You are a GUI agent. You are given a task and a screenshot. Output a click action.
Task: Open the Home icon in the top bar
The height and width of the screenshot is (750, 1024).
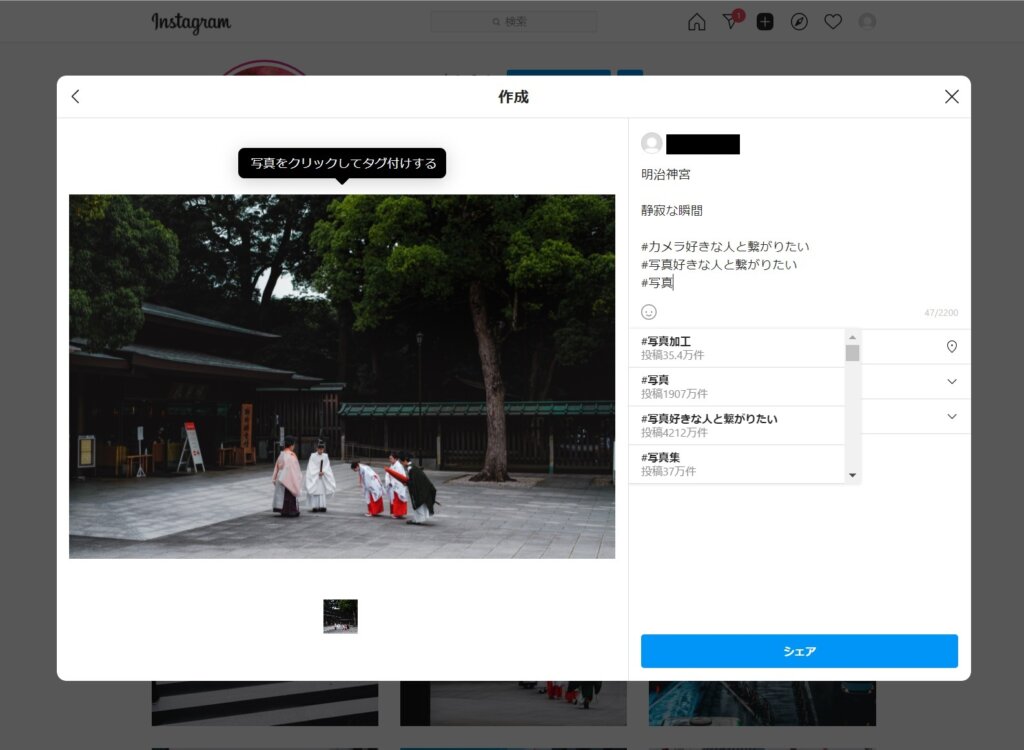click(x=697, y=22)
